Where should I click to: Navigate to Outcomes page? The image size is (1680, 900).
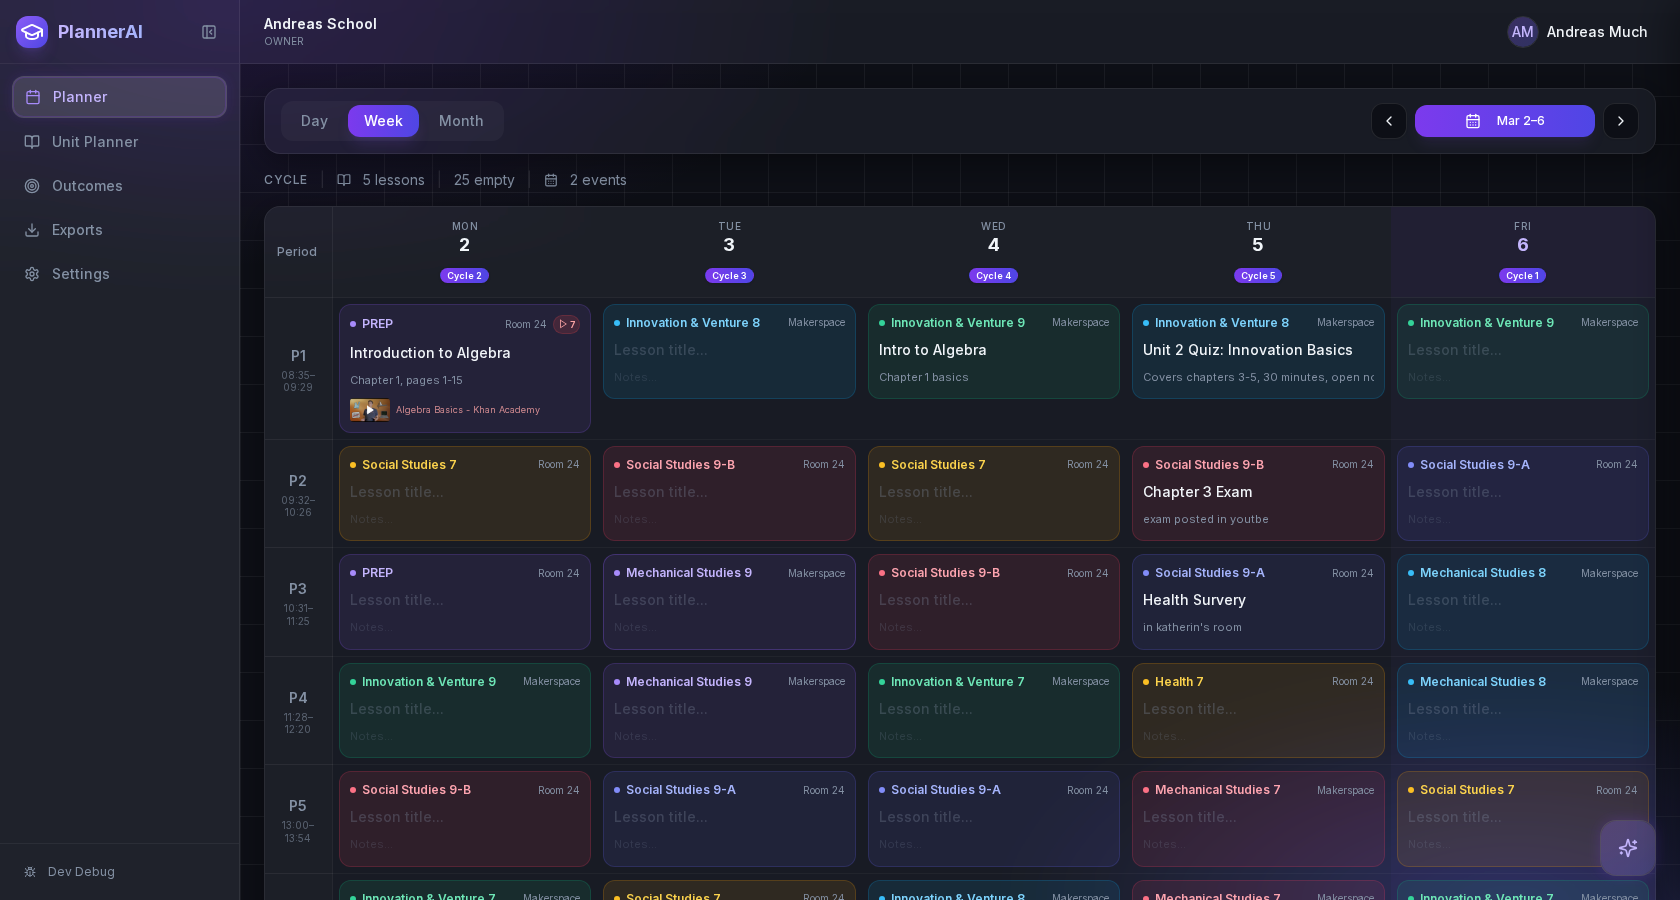tap(87, 186)
